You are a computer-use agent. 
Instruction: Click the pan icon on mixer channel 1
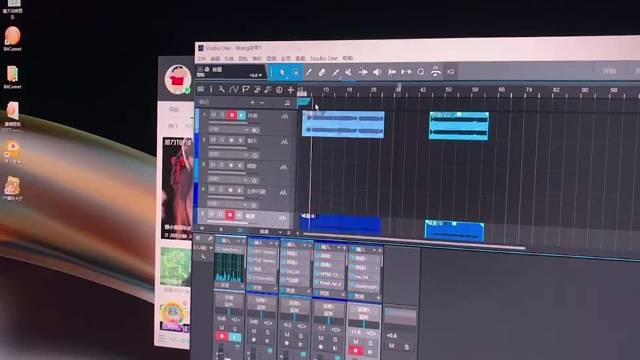(236, 319)
